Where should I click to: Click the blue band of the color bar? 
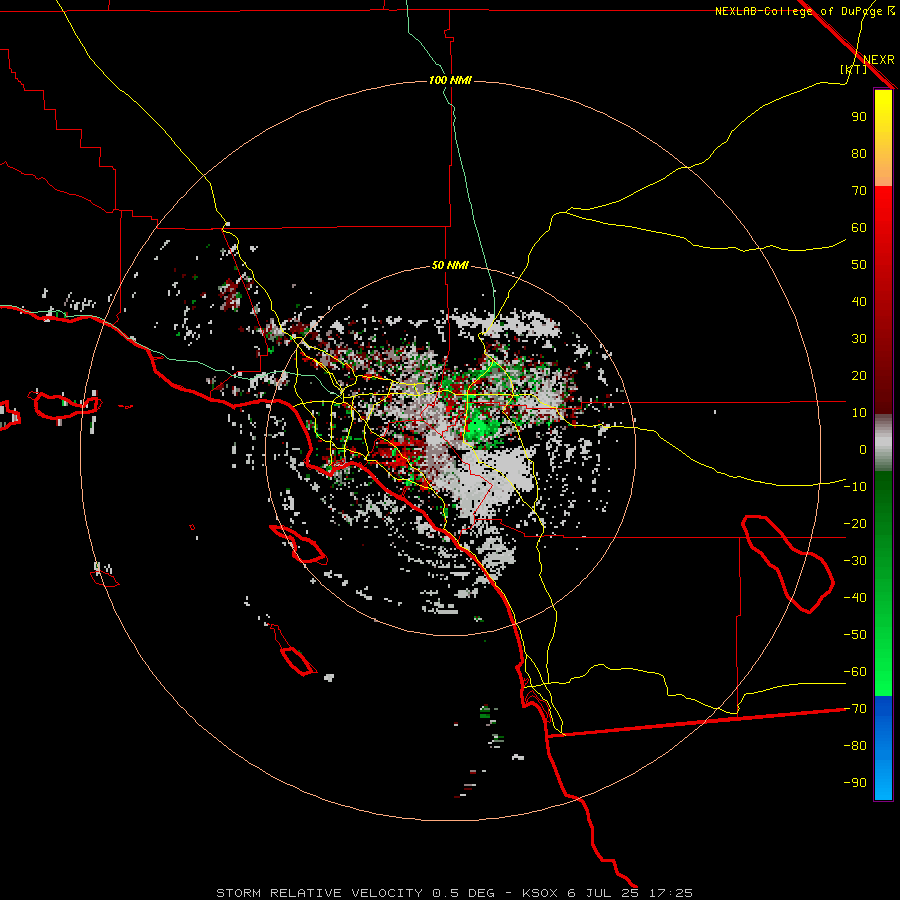coord(883,748)
